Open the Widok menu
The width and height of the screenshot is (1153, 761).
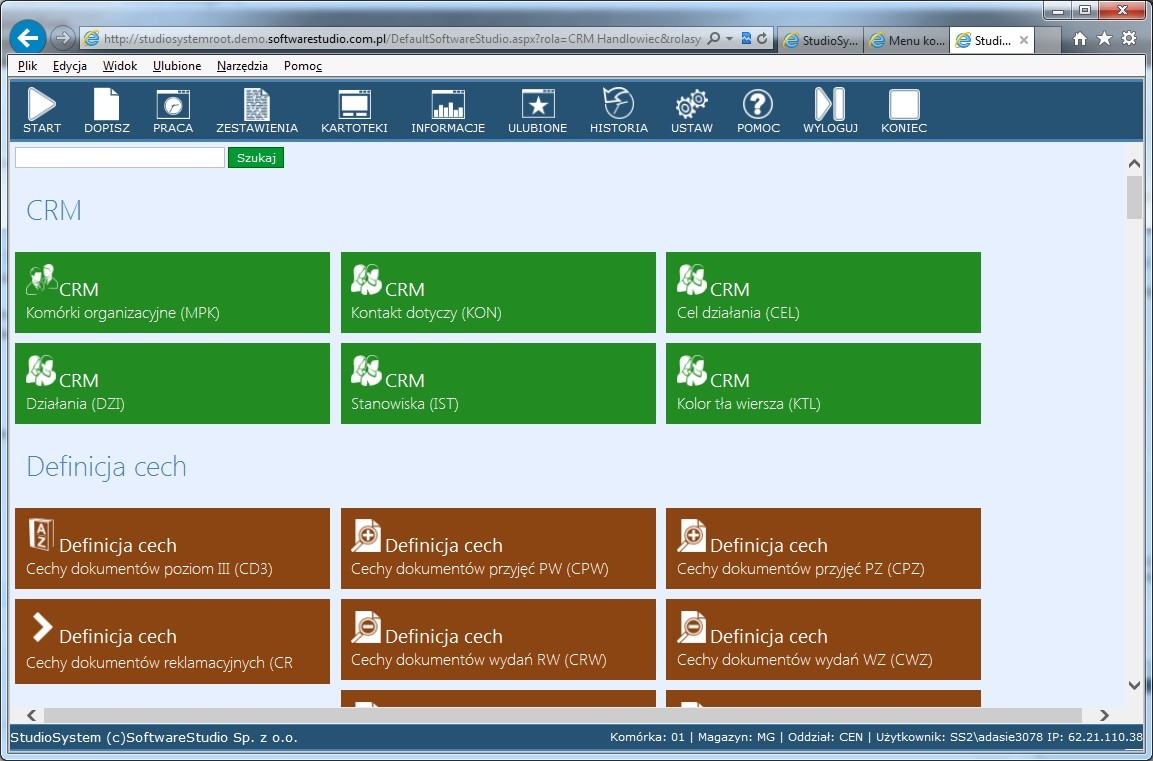pyautogui.click(x=120, y=66)
